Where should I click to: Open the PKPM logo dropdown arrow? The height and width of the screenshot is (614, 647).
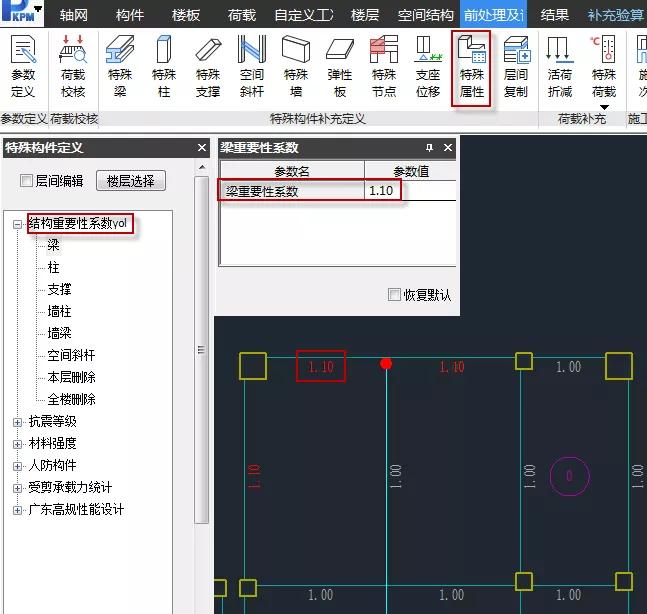tap(38, 9)
